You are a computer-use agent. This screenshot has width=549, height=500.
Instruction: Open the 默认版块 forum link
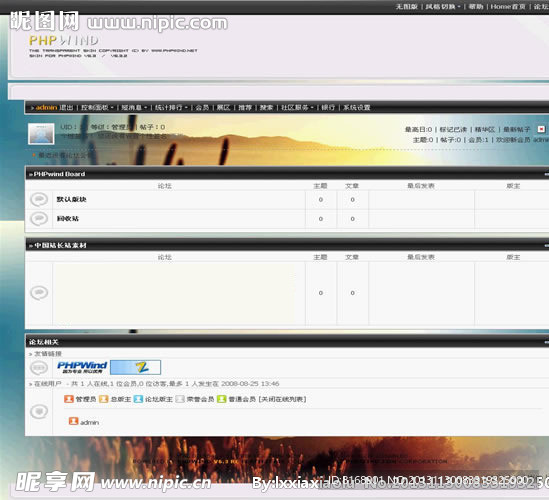71,199
